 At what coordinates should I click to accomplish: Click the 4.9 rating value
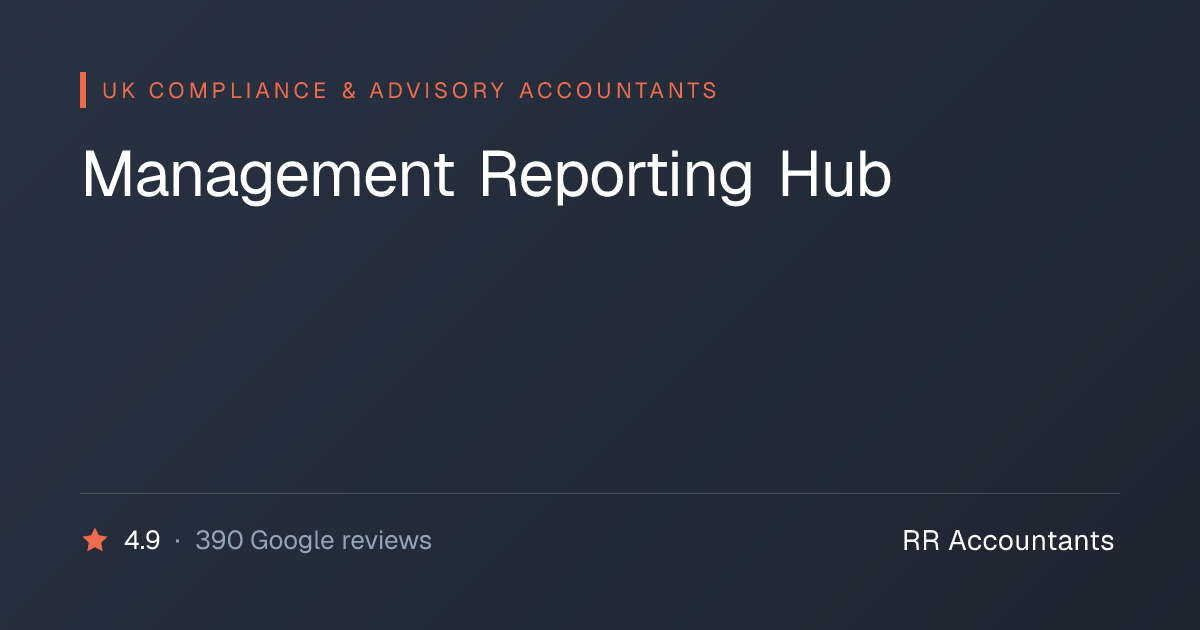point(142,541)
